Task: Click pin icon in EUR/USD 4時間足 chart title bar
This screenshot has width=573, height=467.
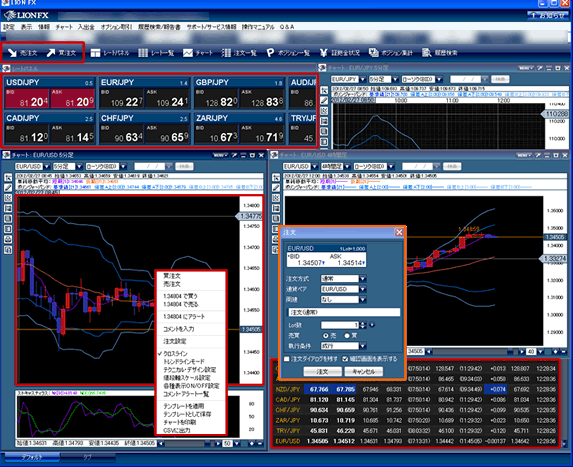Action: click(x=538, y=155)
